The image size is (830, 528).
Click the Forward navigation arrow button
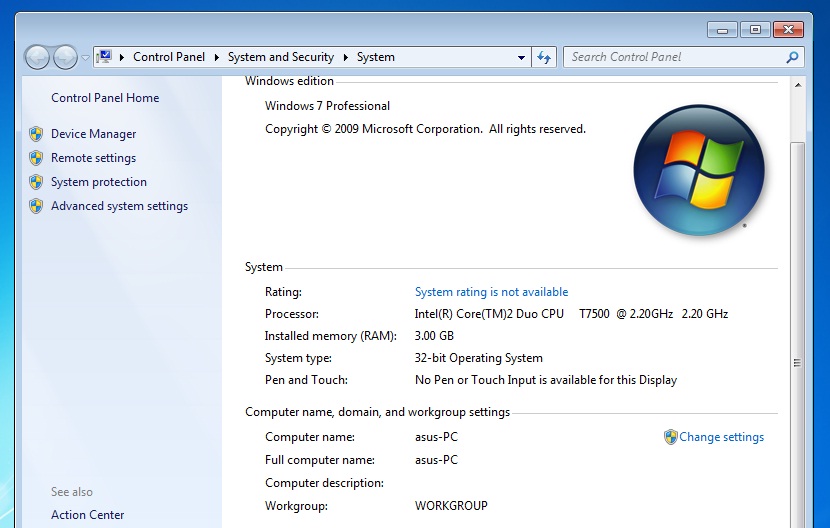65,57
